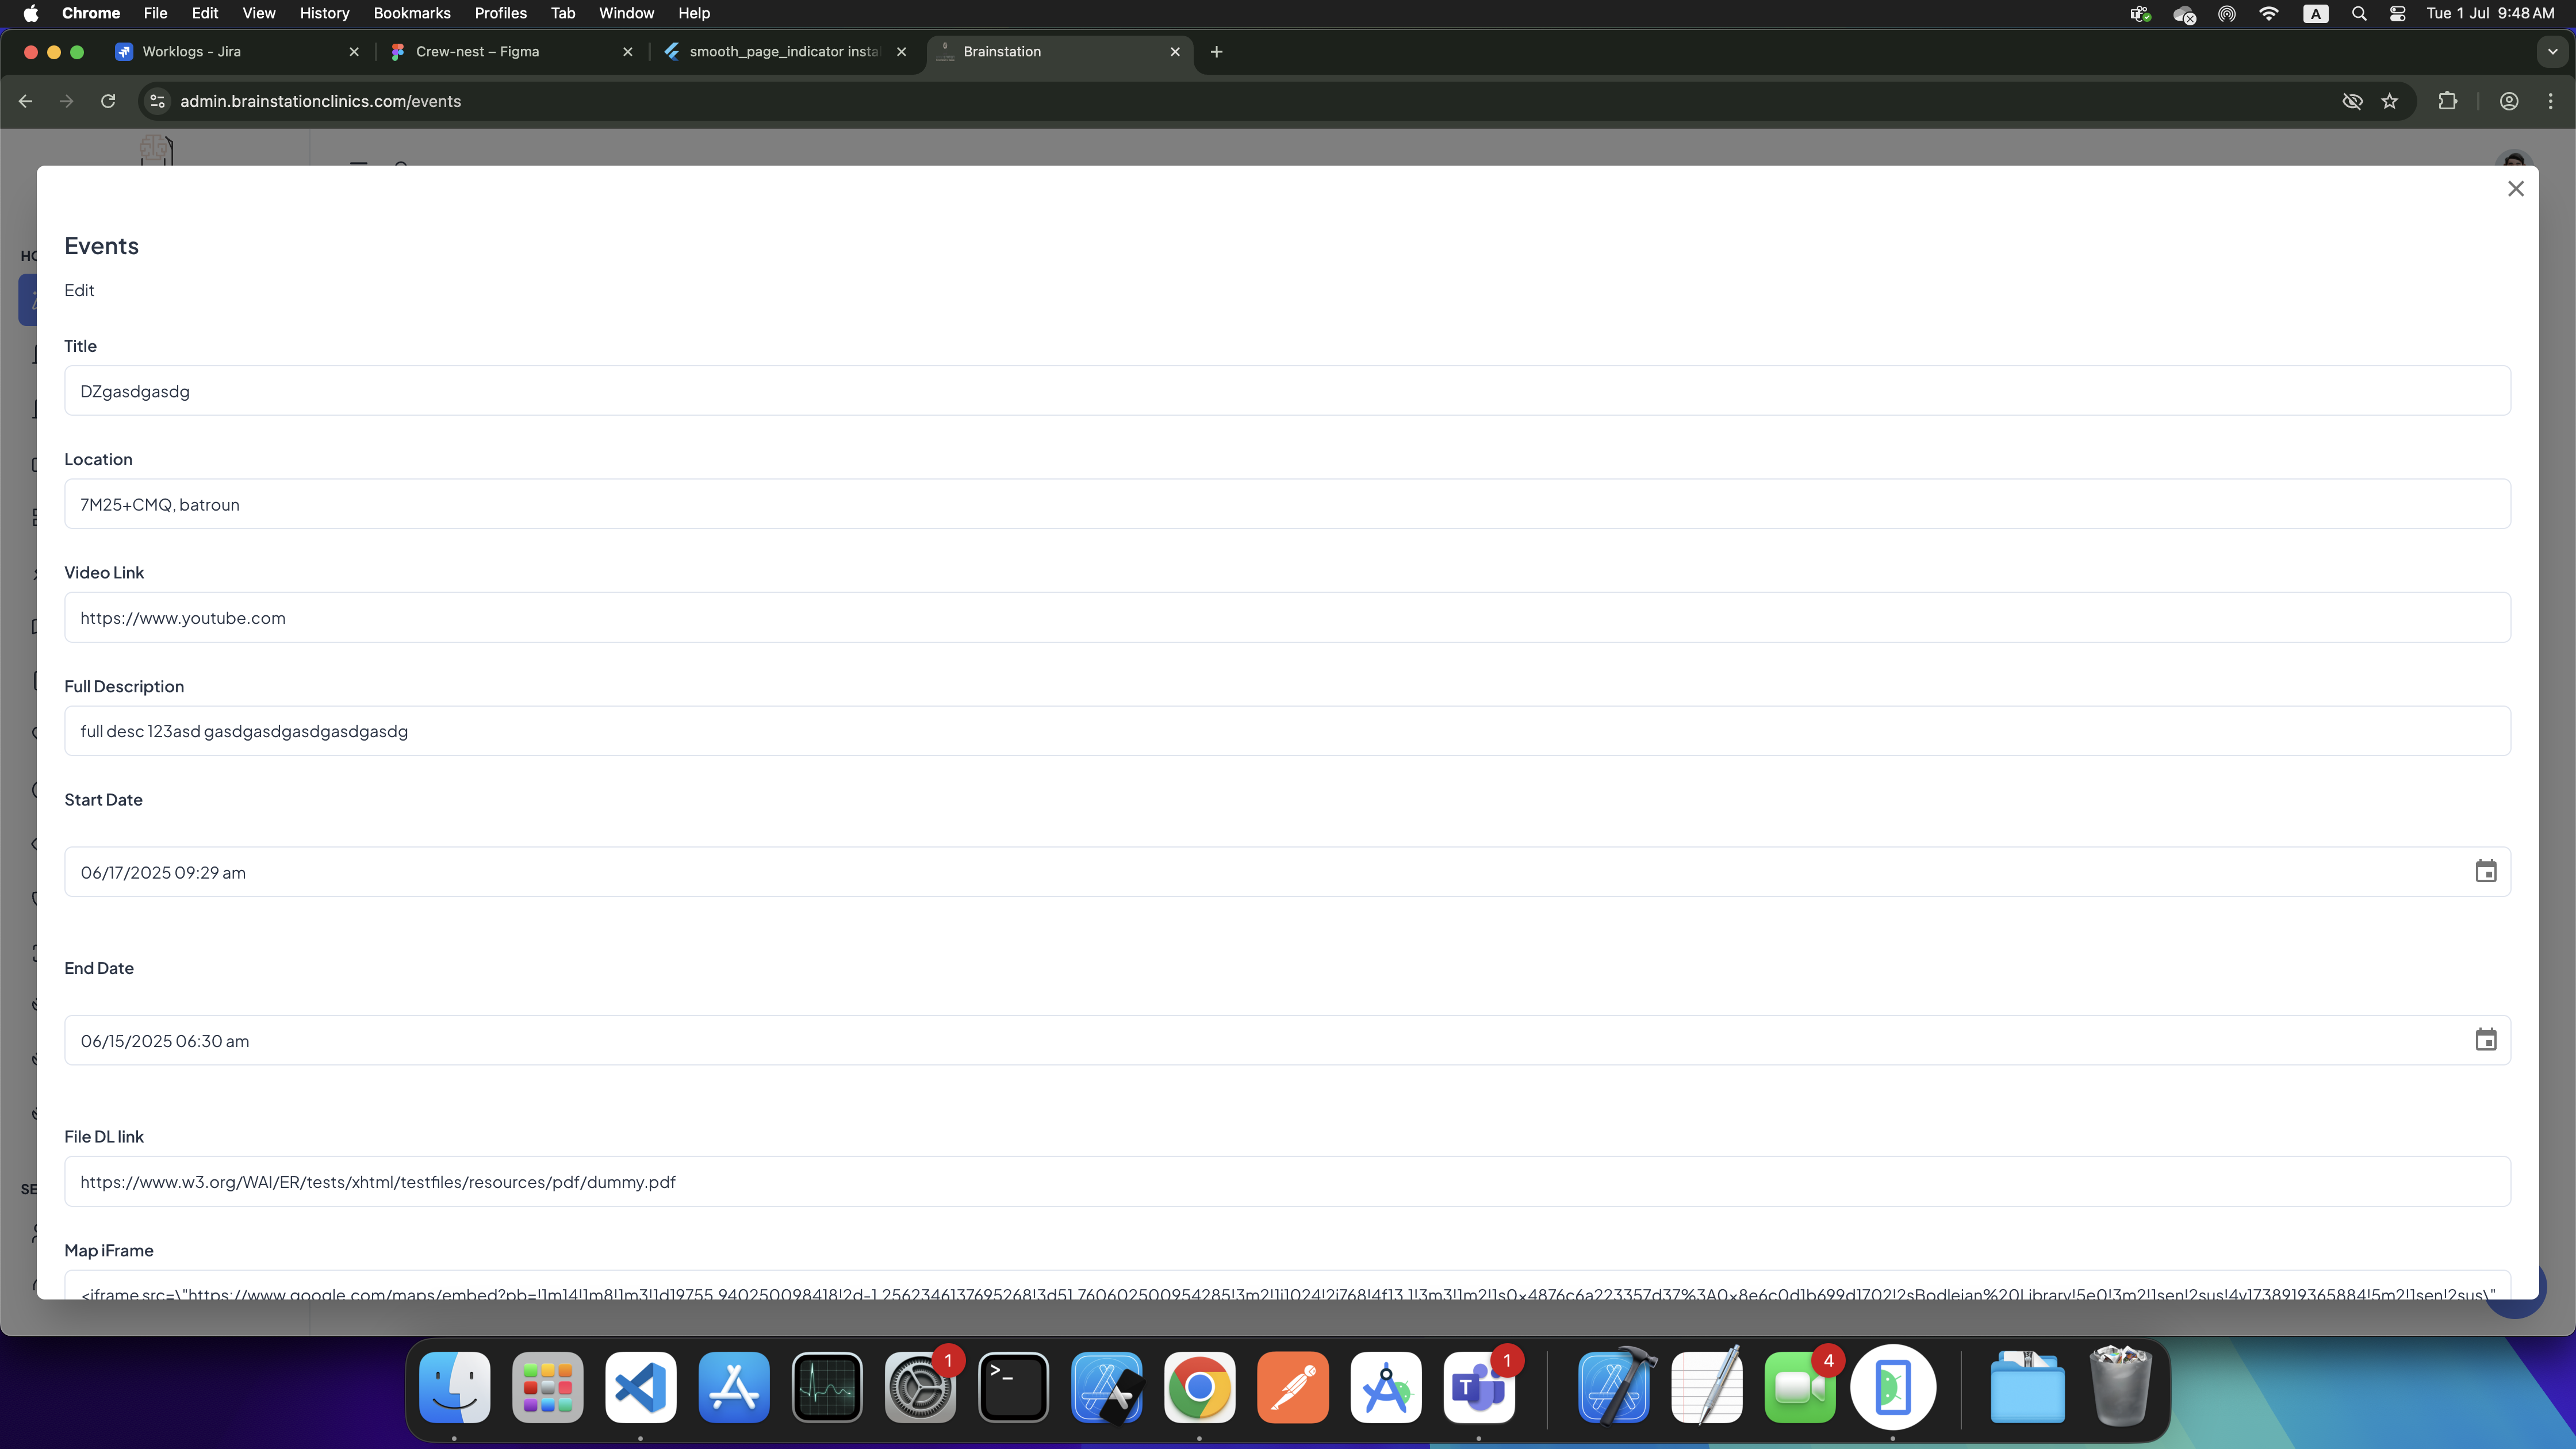Click the site info icon in the address bar
The image size is (2576, 1449).
[x=157, y=101]
